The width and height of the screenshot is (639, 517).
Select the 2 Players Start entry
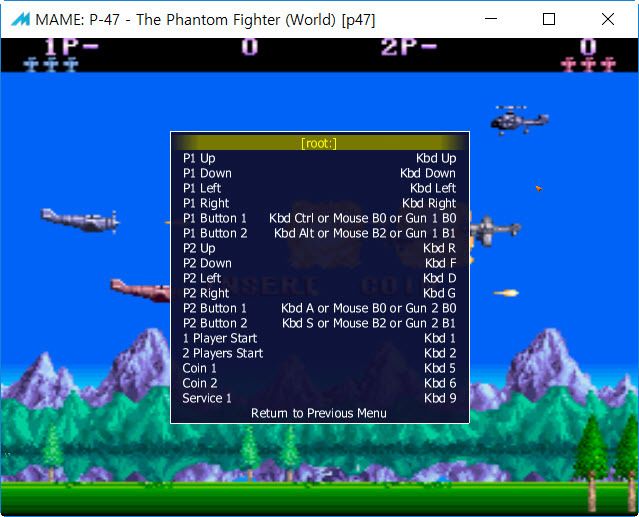(x=320, y=353)
